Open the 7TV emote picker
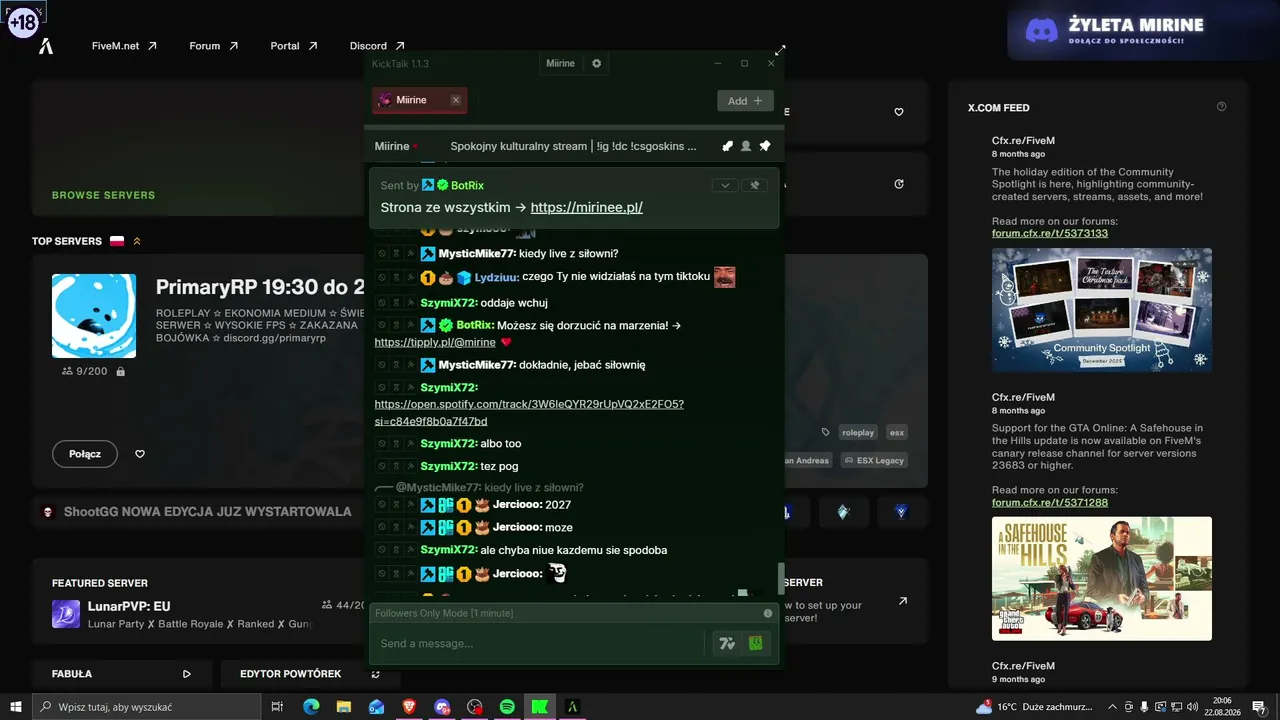The image size is (1280, 720). (x=727, y=644)
